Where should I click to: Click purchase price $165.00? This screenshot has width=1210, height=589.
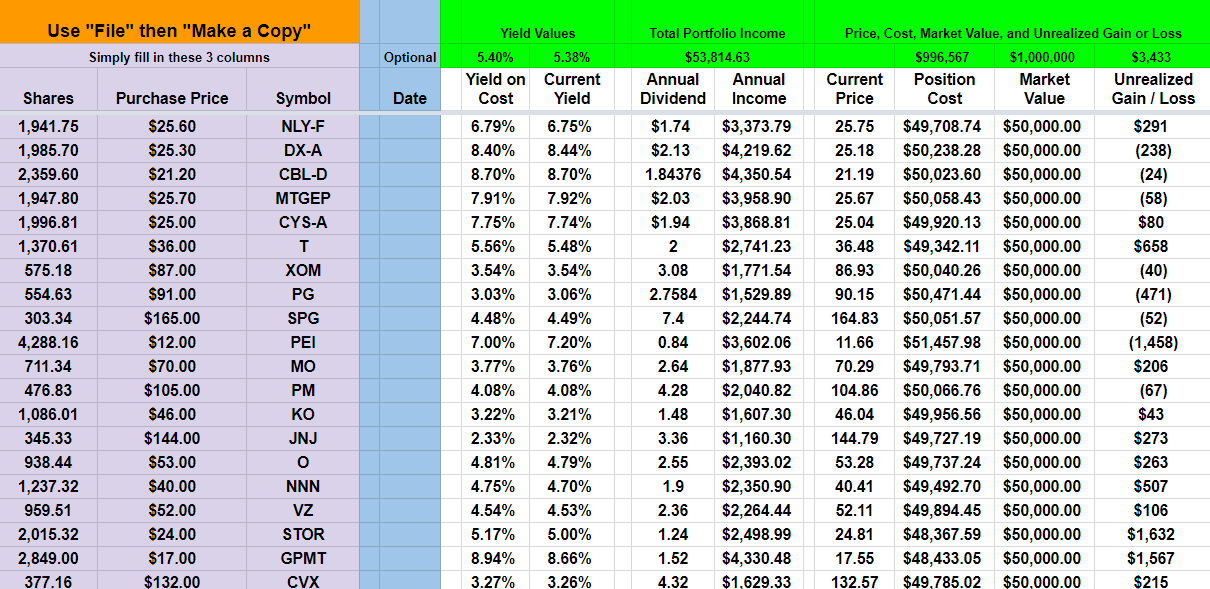point(172,318)
